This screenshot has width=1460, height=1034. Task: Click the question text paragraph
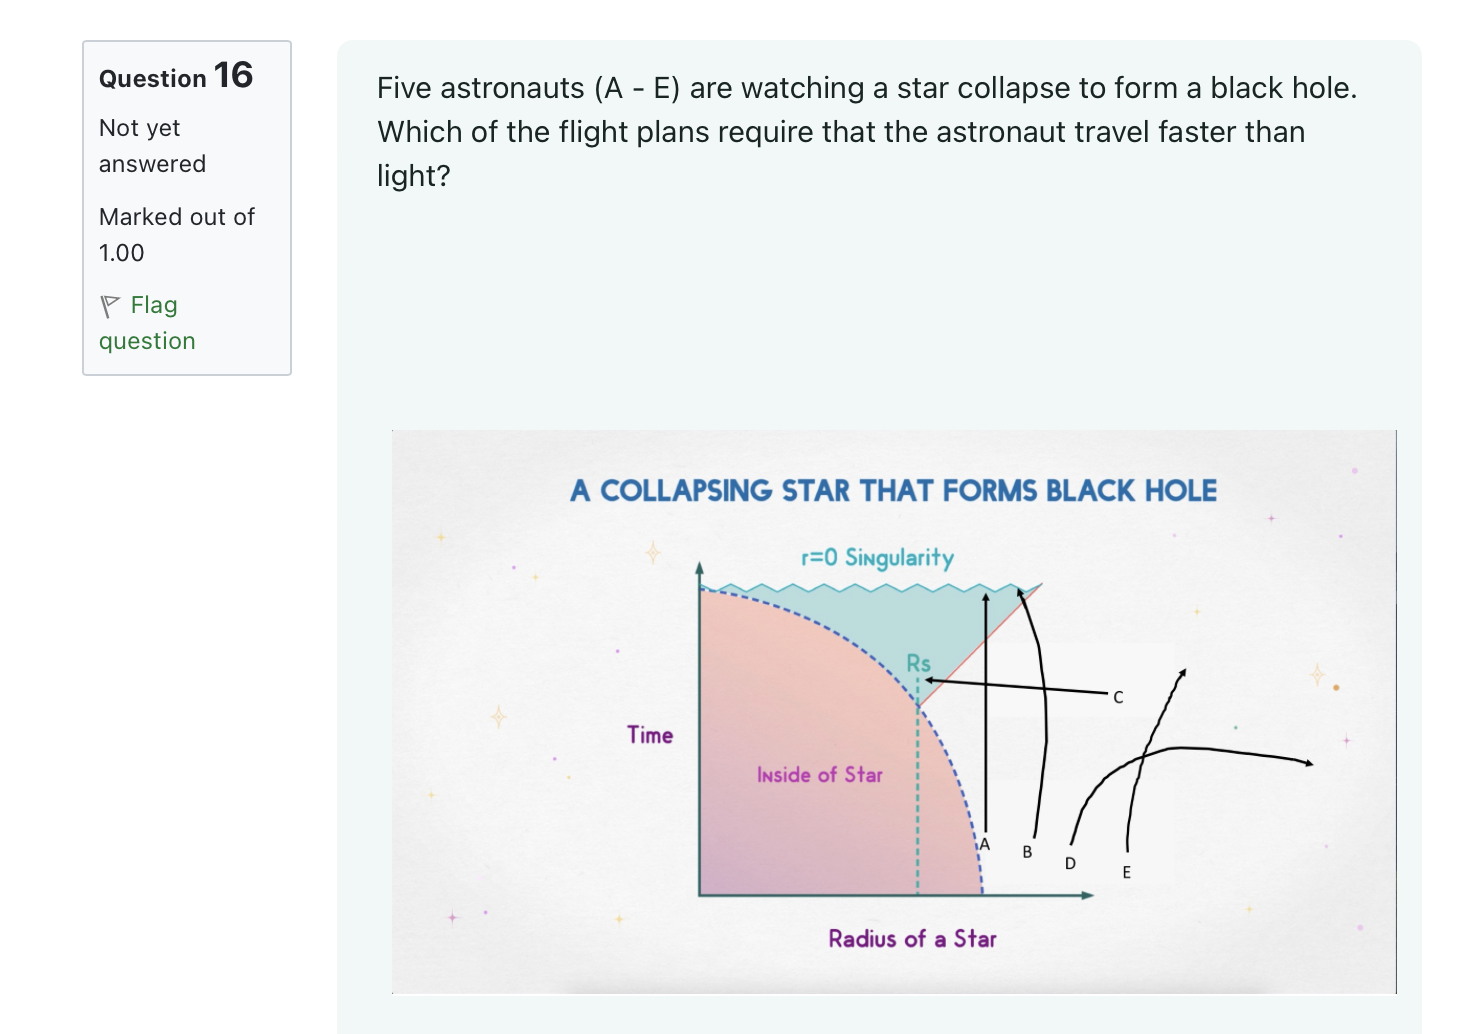pyautogui.click(x=866, y=132)
